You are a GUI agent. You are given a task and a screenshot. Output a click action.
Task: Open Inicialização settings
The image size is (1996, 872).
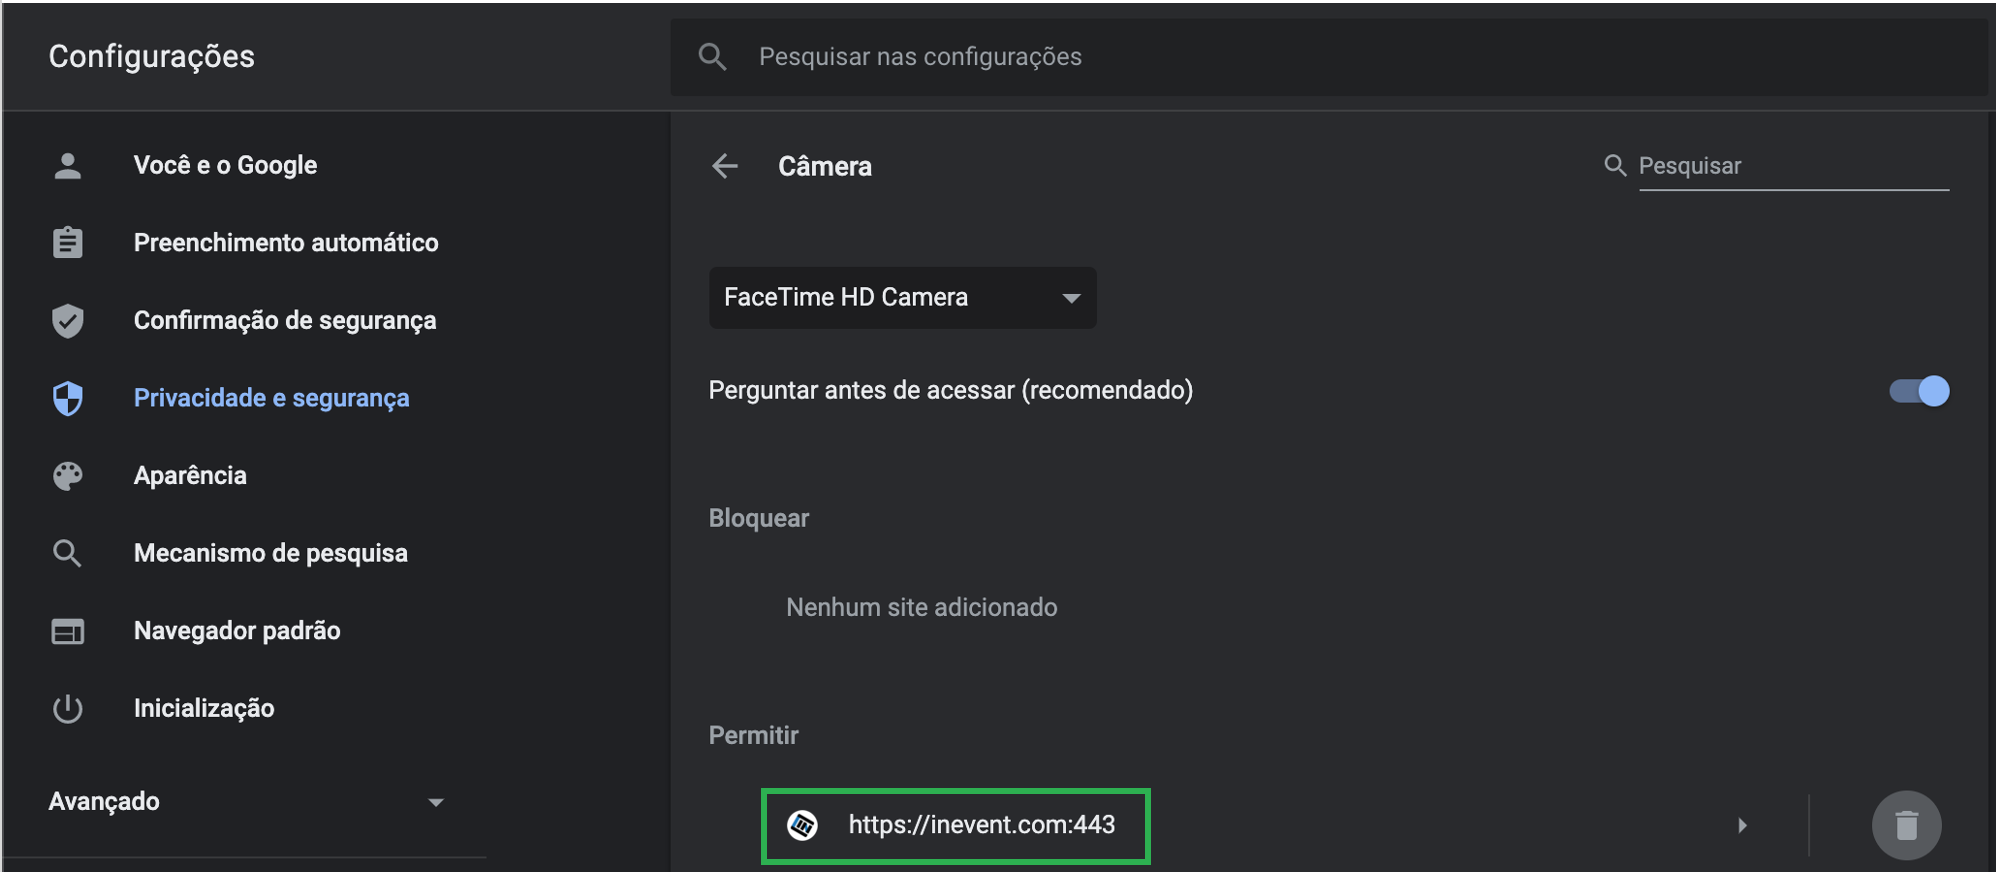pyautogui.click(x=204, y=708)
